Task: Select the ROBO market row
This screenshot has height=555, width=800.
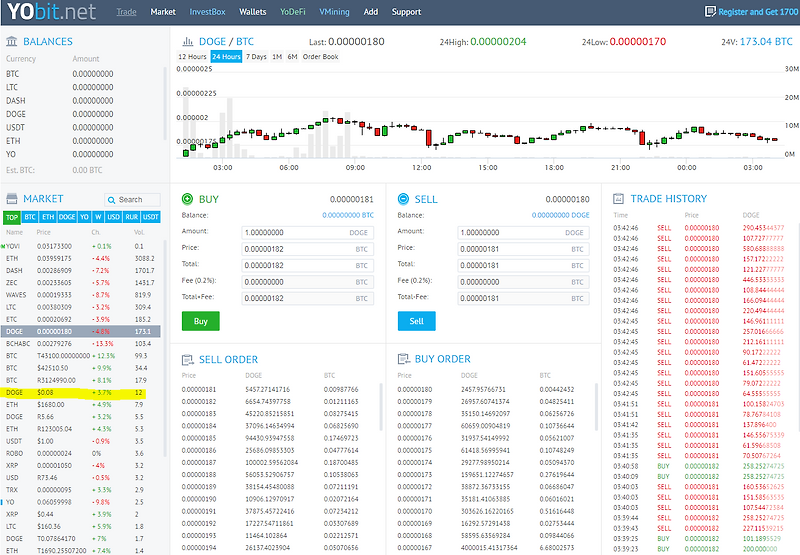Action: coord(81,453)
